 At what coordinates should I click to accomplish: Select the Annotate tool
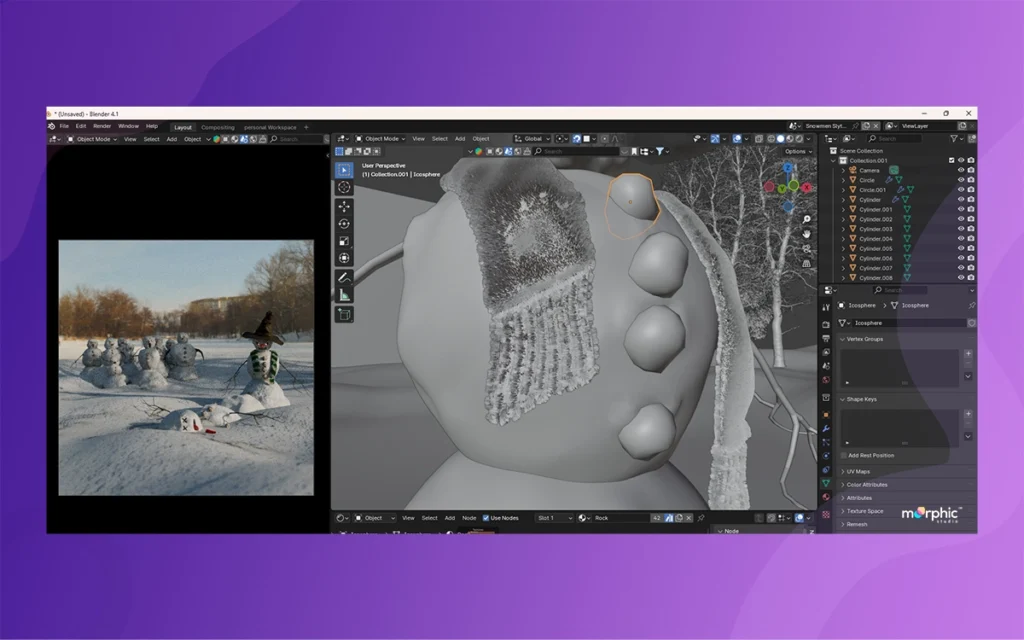(x=344, y=278)
